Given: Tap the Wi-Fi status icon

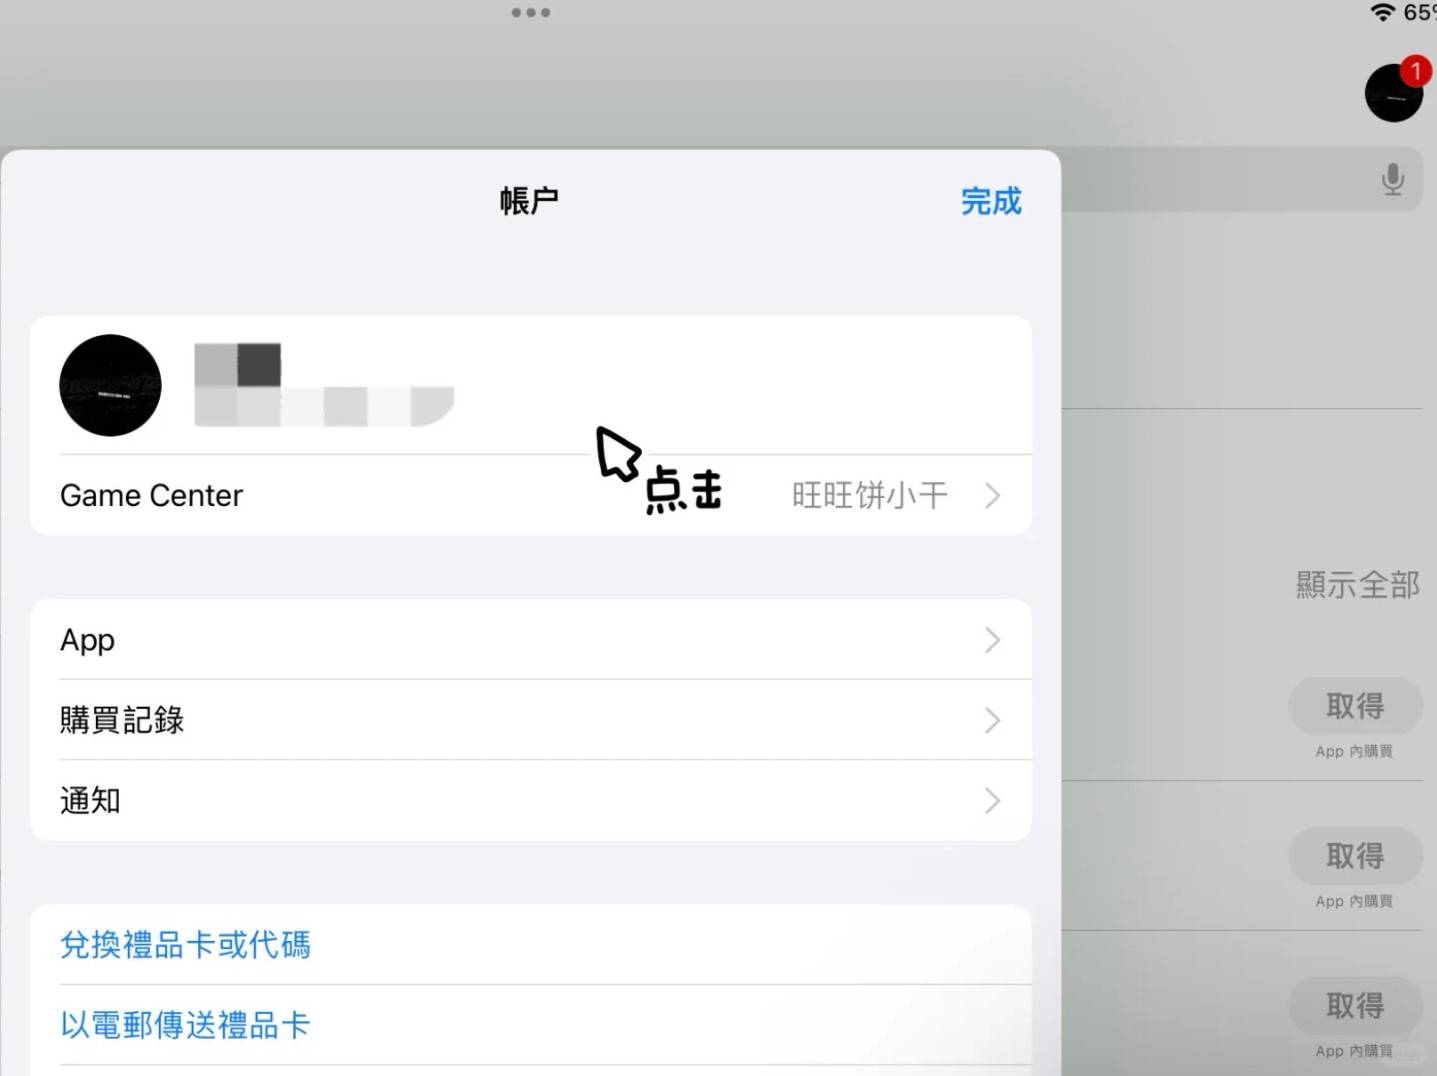Looking at the screenshot, I should [1383, 12].
